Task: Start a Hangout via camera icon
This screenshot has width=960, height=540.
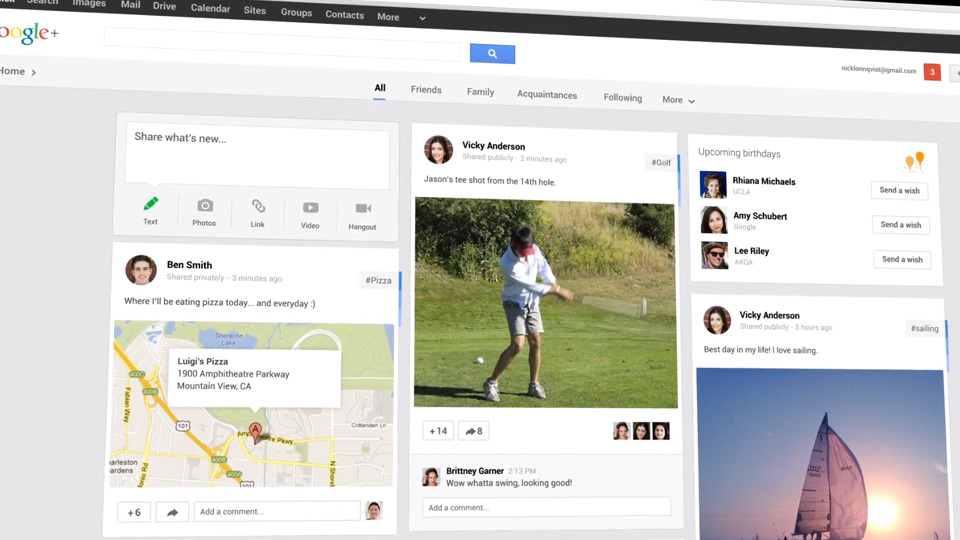Action: [363, 209]
